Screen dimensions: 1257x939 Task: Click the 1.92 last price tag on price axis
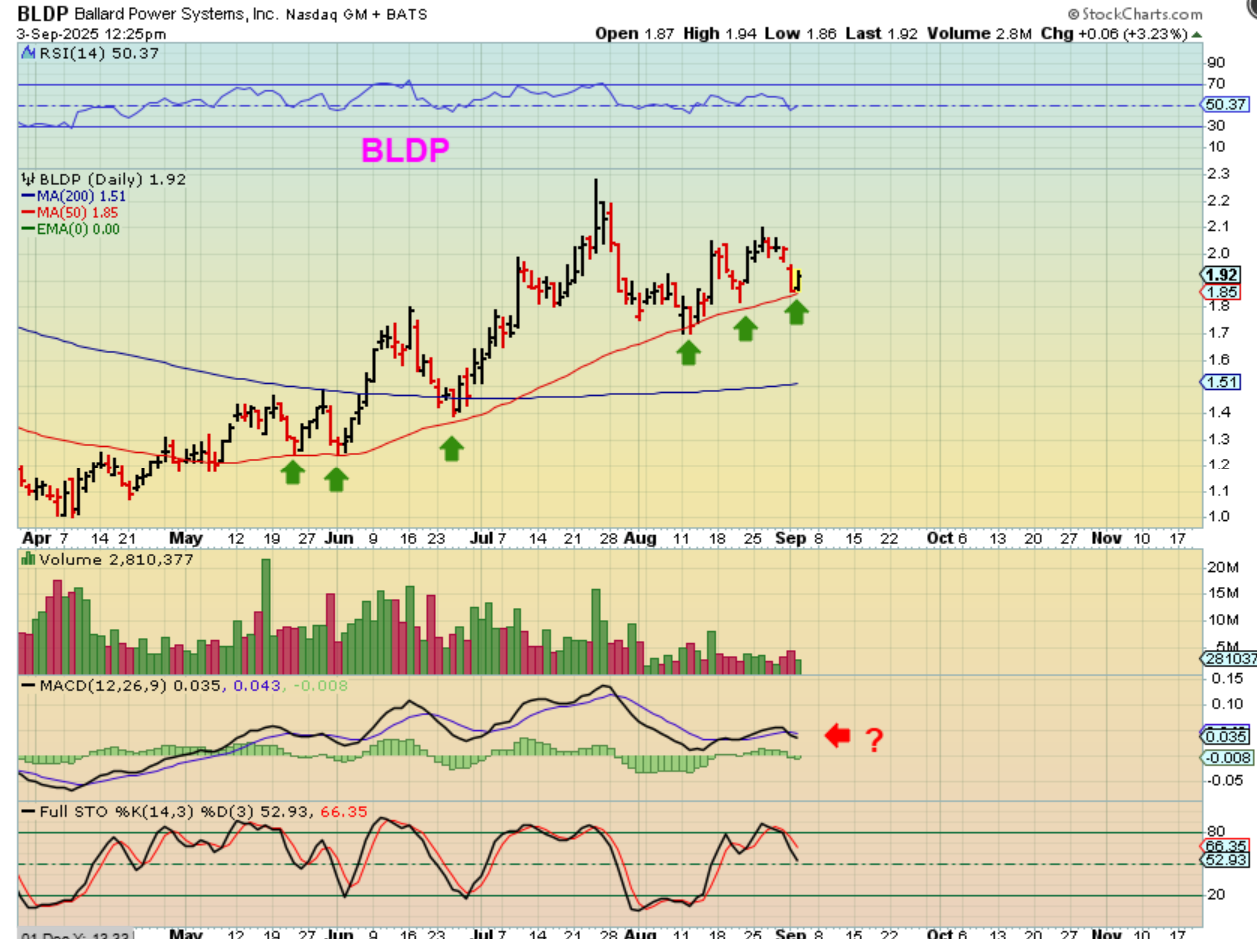pyautogui.click(x=1222, y=275)
